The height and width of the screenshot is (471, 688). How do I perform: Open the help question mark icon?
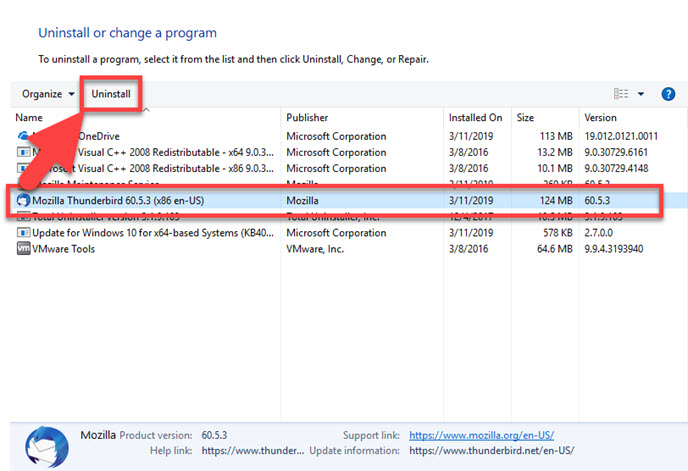(x=668, y=94)
